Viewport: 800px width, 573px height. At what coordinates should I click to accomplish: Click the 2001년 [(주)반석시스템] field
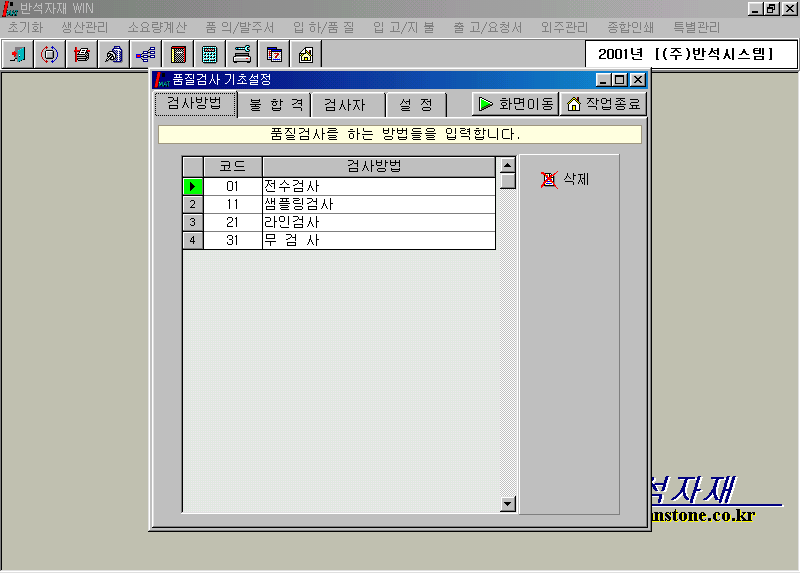691,54
